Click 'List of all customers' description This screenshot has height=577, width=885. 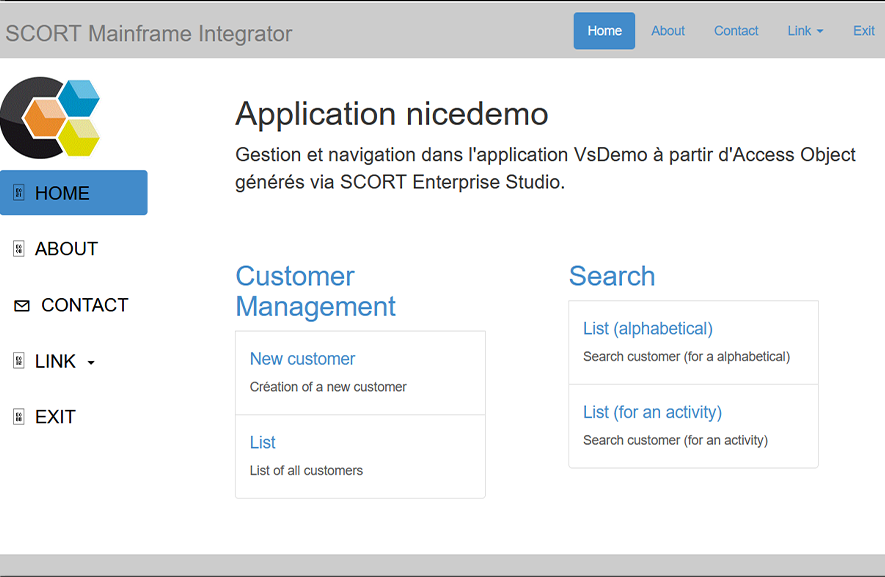(306, 470)
